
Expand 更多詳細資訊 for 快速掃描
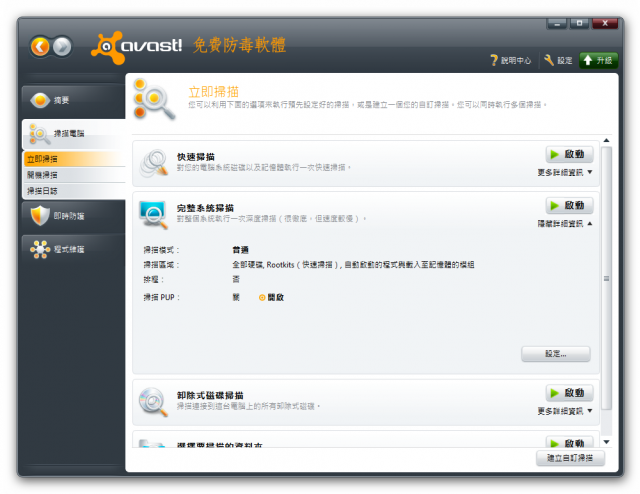click(x=565, y=173)
